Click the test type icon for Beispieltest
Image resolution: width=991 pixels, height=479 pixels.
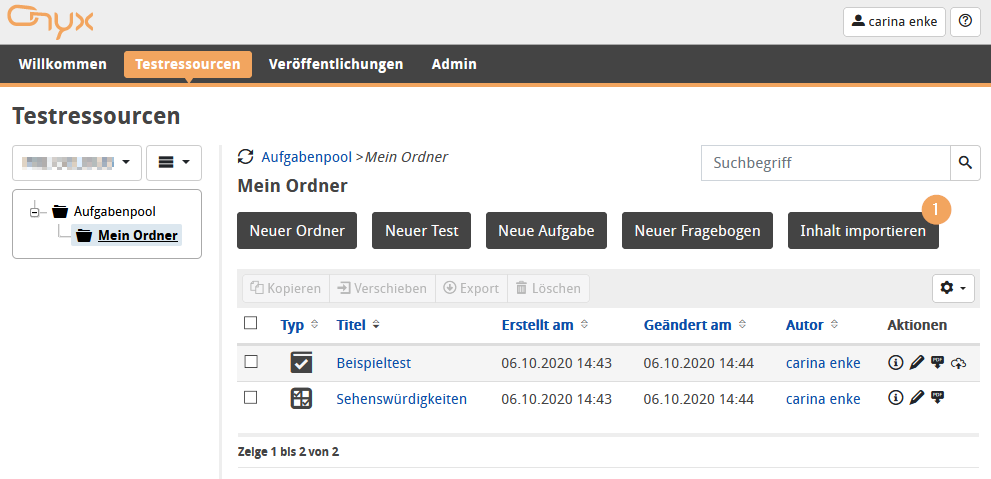[x=301, y=363]
